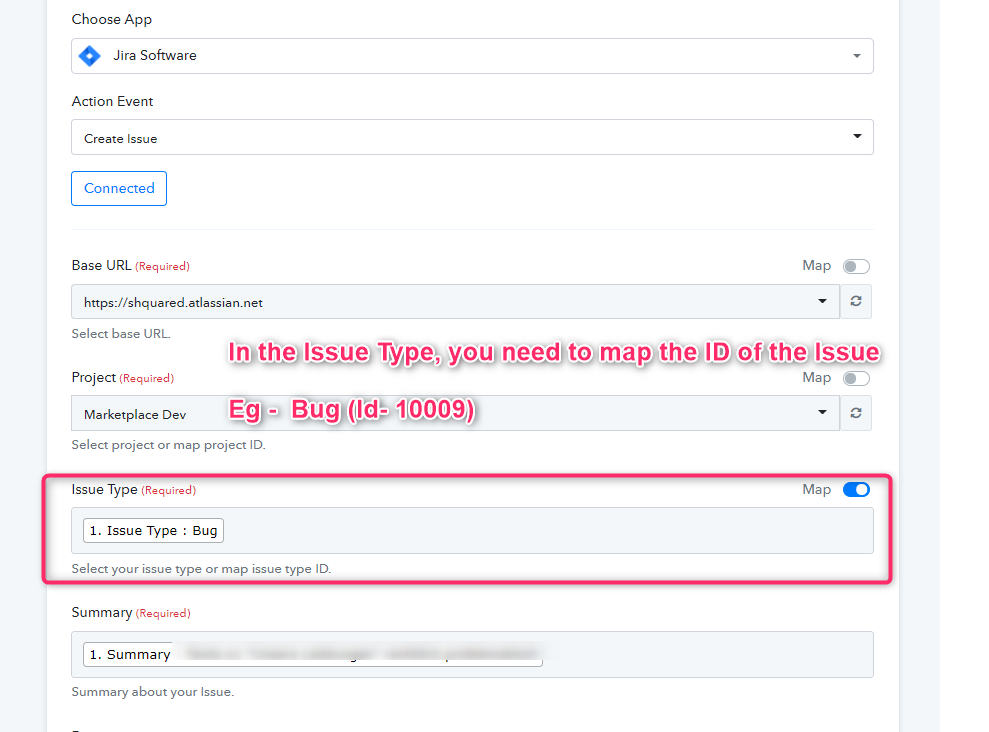The height and width of the screenshot is (732, 989).
Task: Refresh the Project list
Action: click(856, 413)
